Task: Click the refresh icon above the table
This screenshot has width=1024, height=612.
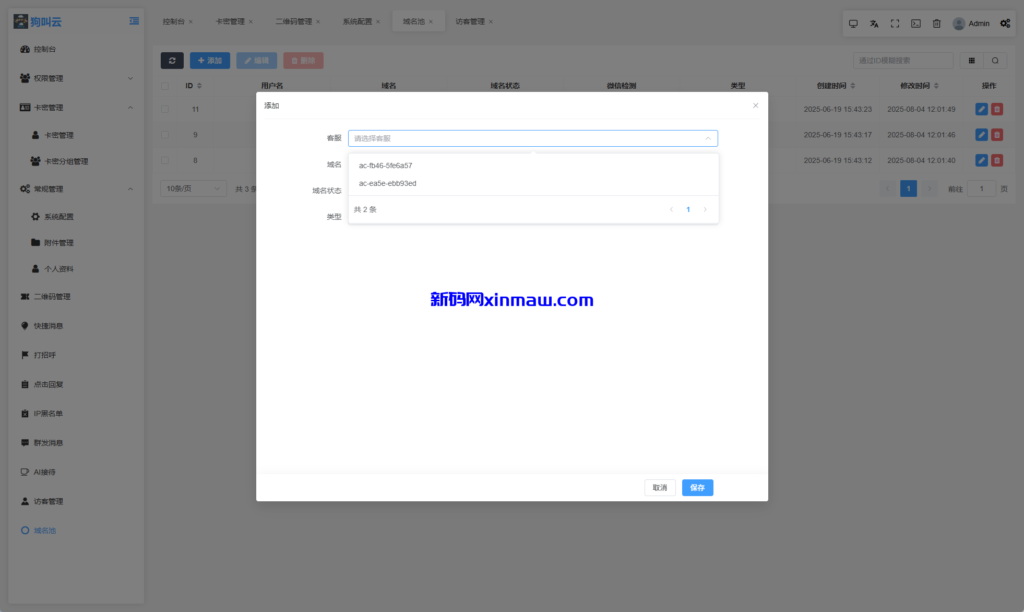Action: tap(171, 60)
